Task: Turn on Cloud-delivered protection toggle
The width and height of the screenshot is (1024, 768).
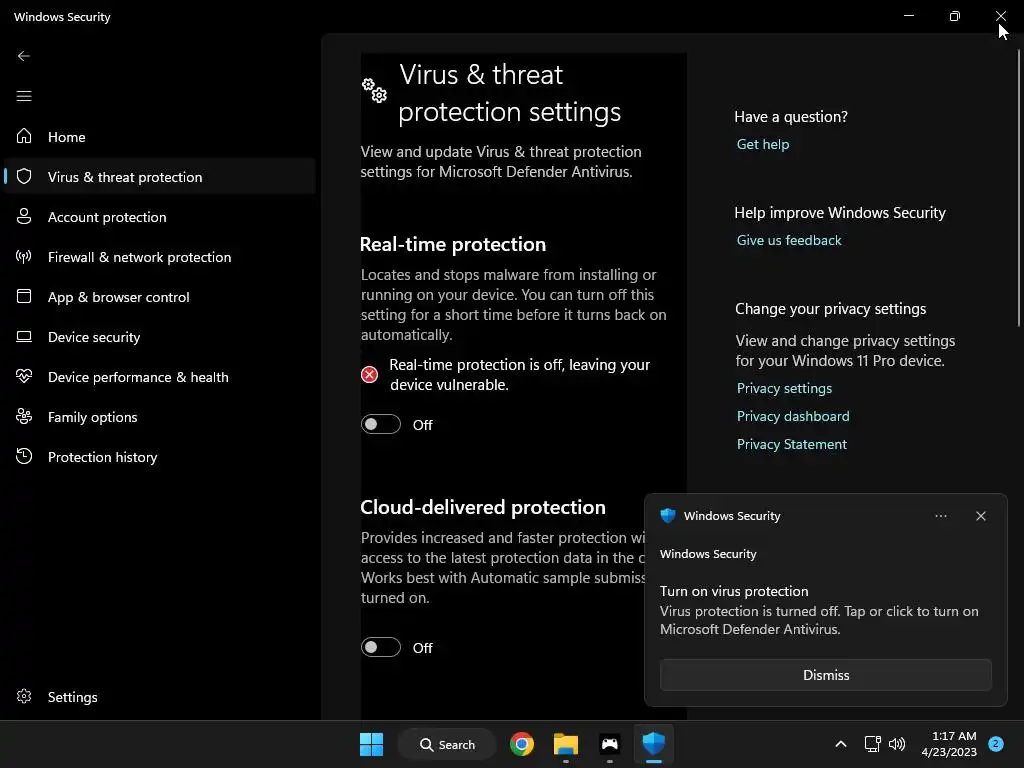Action: point(381,647)
